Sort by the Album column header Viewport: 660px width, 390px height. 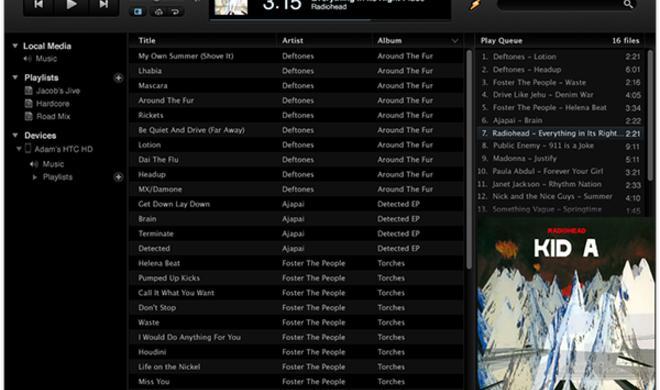[x=389, y=41]
